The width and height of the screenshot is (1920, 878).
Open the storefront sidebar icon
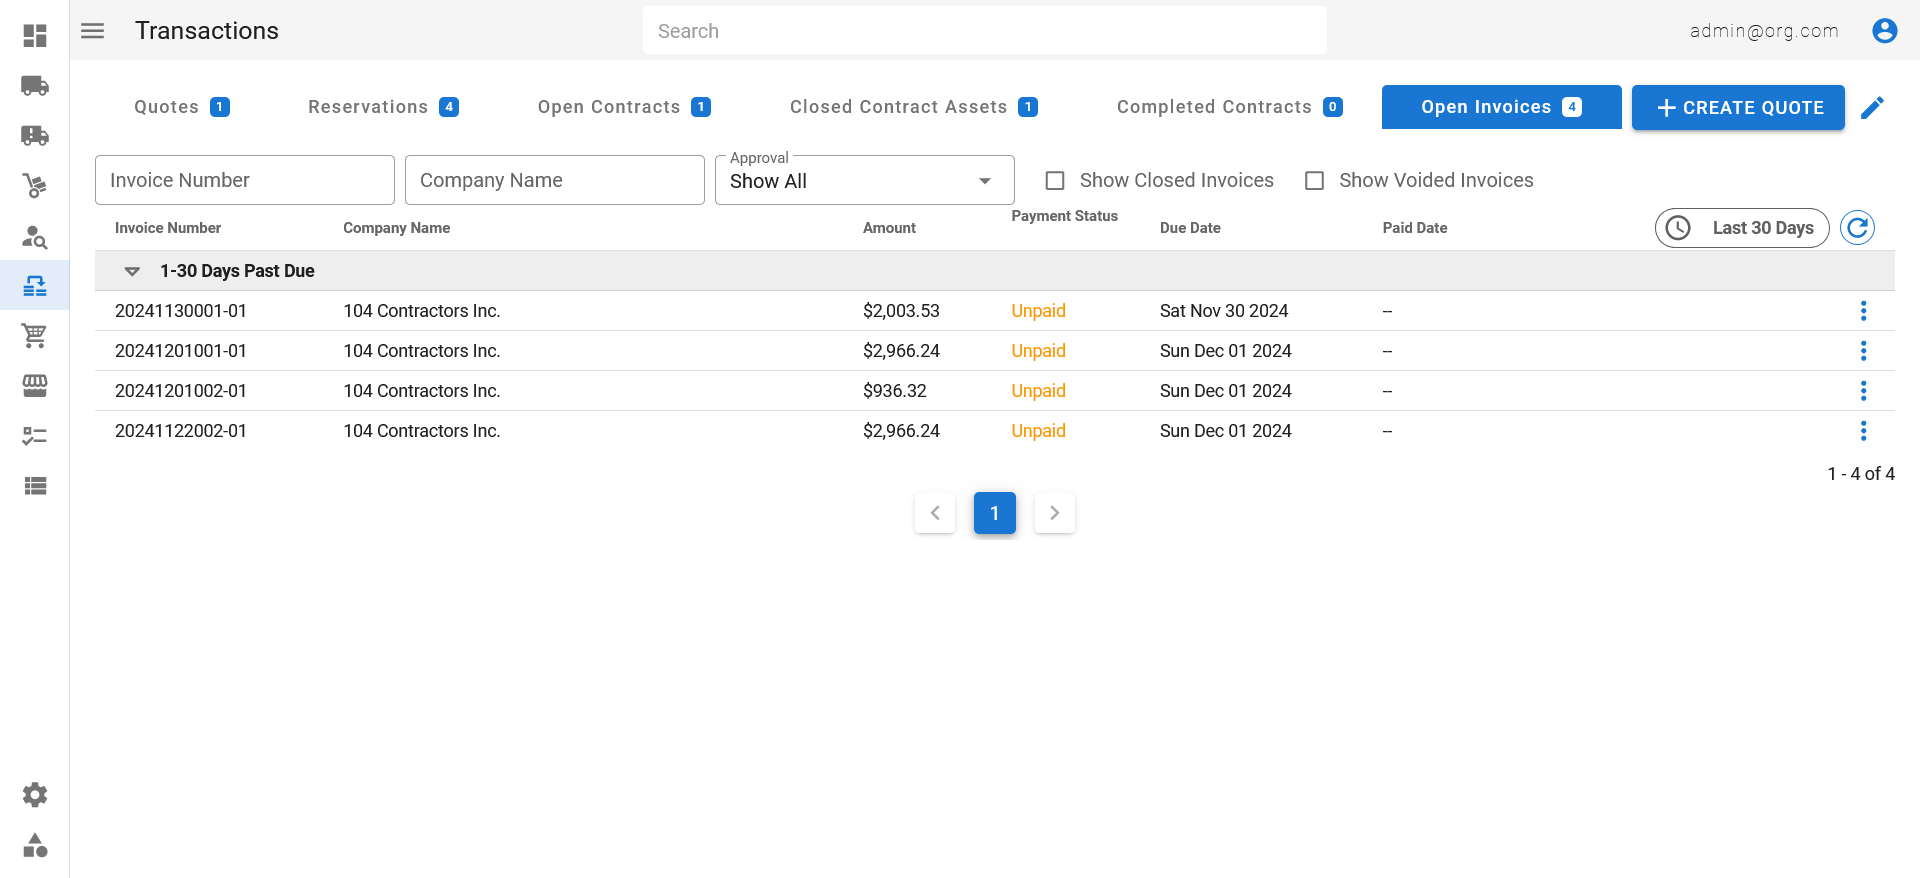coord(35,386)
